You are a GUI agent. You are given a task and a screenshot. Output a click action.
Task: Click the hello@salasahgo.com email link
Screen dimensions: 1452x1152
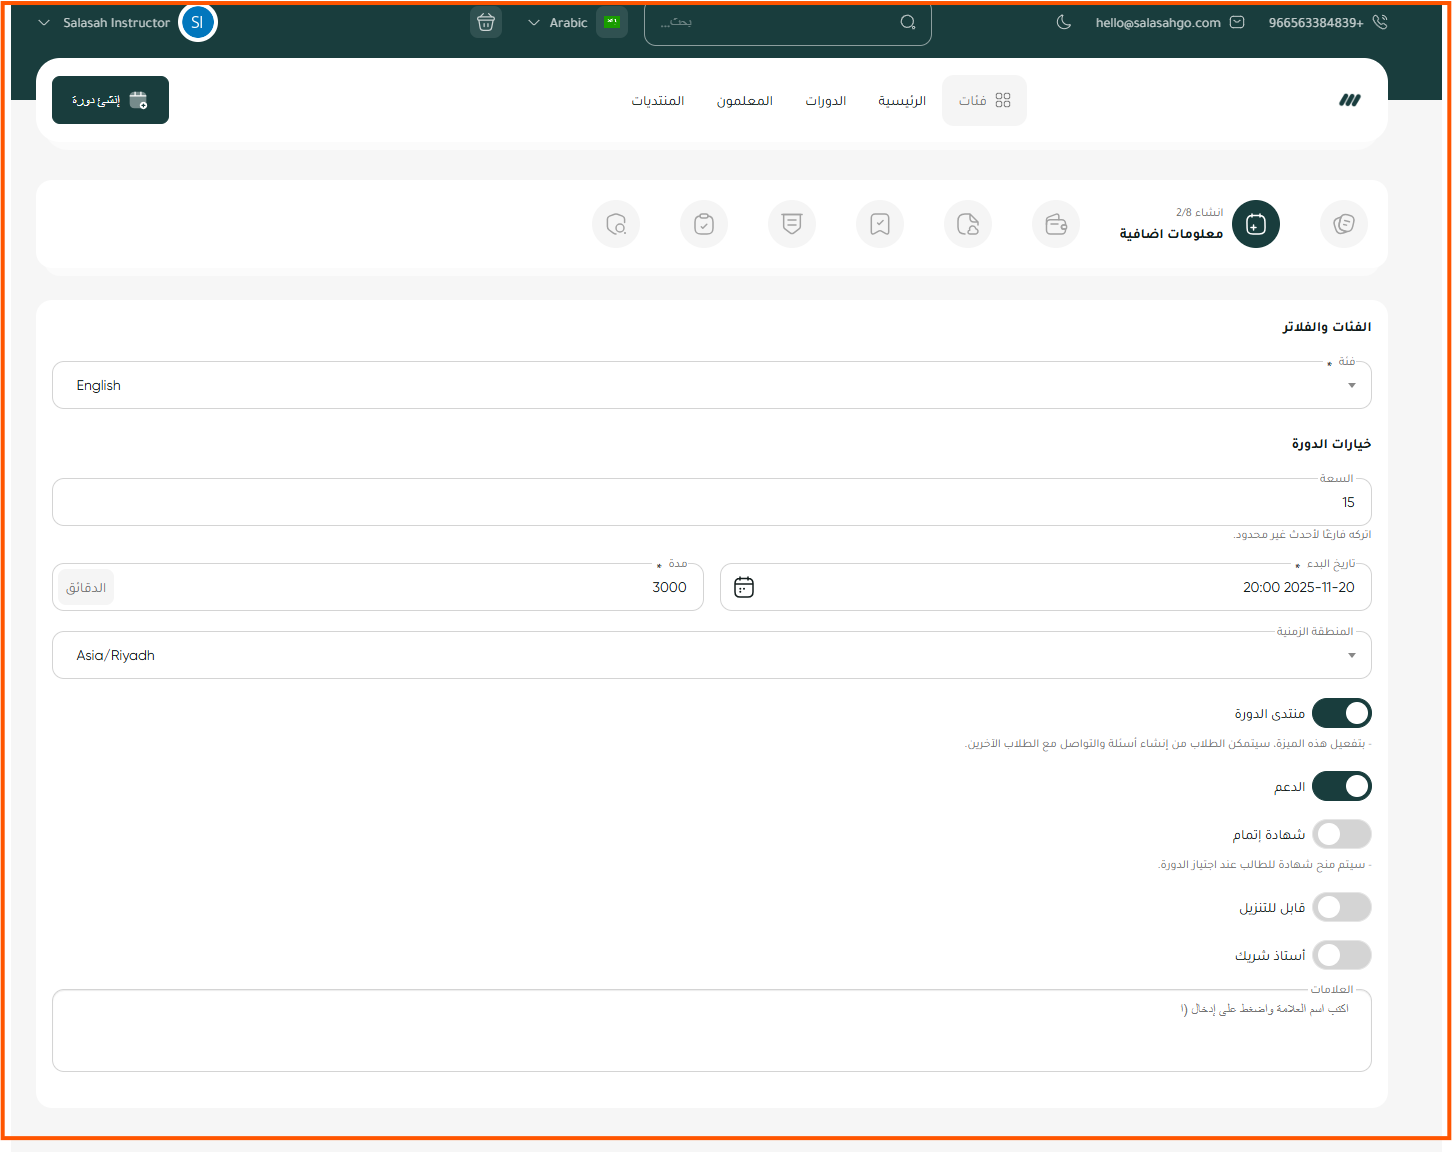pos(1158,22)
